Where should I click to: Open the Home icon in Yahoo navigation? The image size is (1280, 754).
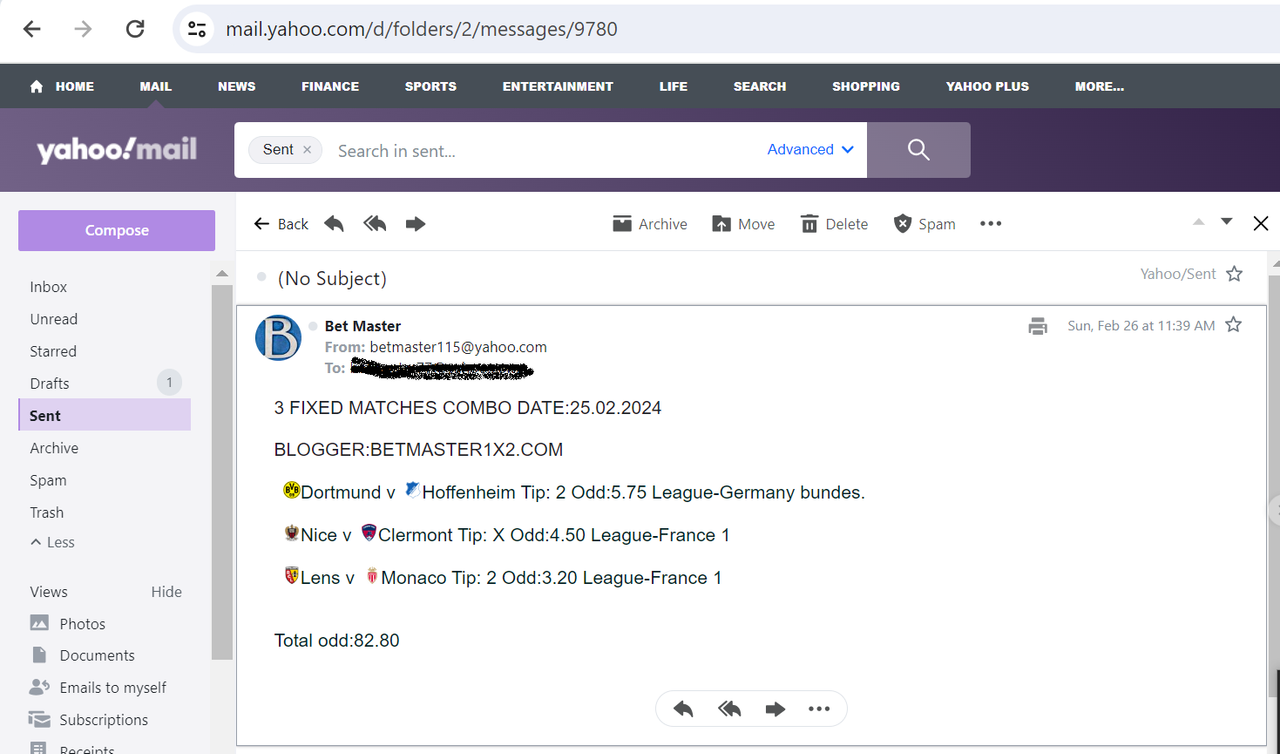point(37,87)
